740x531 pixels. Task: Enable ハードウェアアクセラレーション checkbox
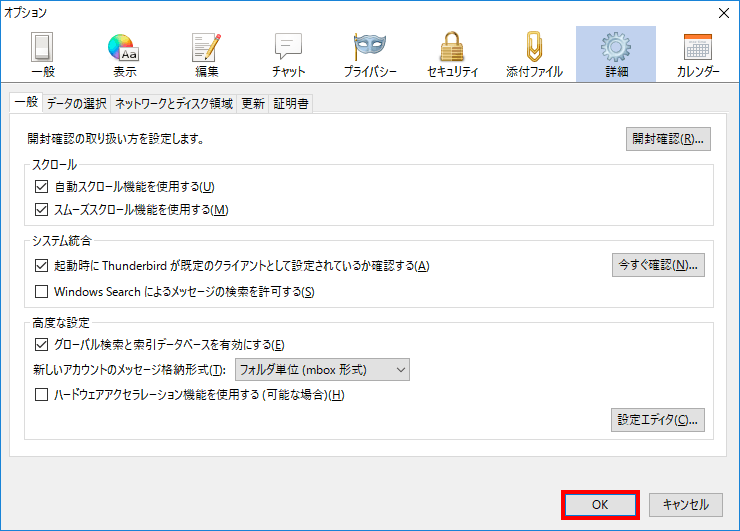[42, 395]
